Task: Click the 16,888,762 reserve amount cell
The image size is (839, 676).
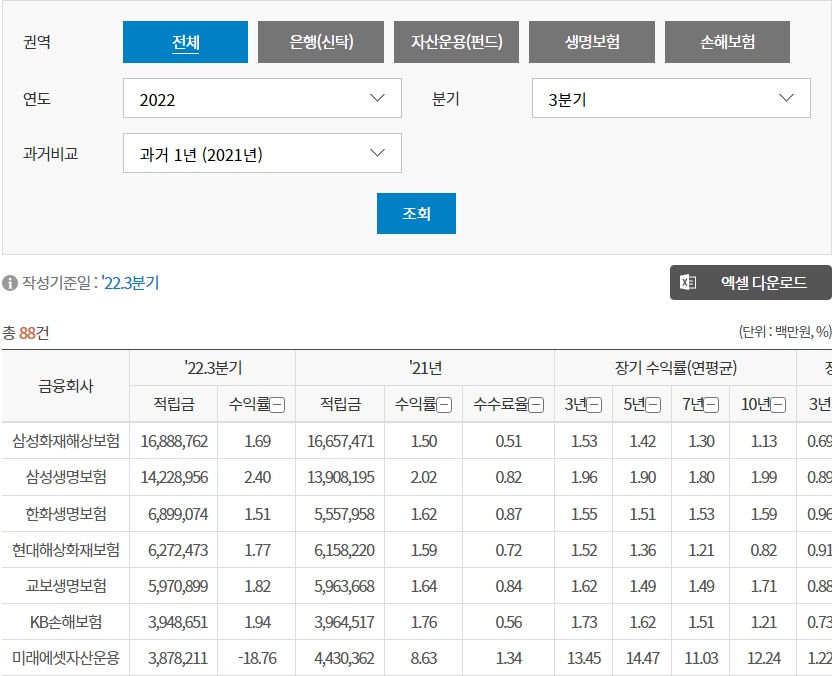Action: click(x=174, y=441)
